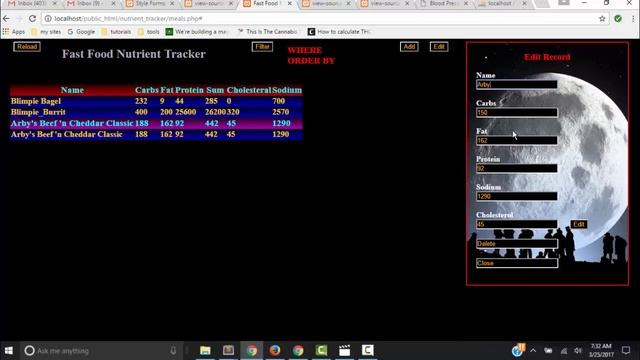The image size is (640, 360).
Task: Click the Filter button
Action: pos(262,47)
